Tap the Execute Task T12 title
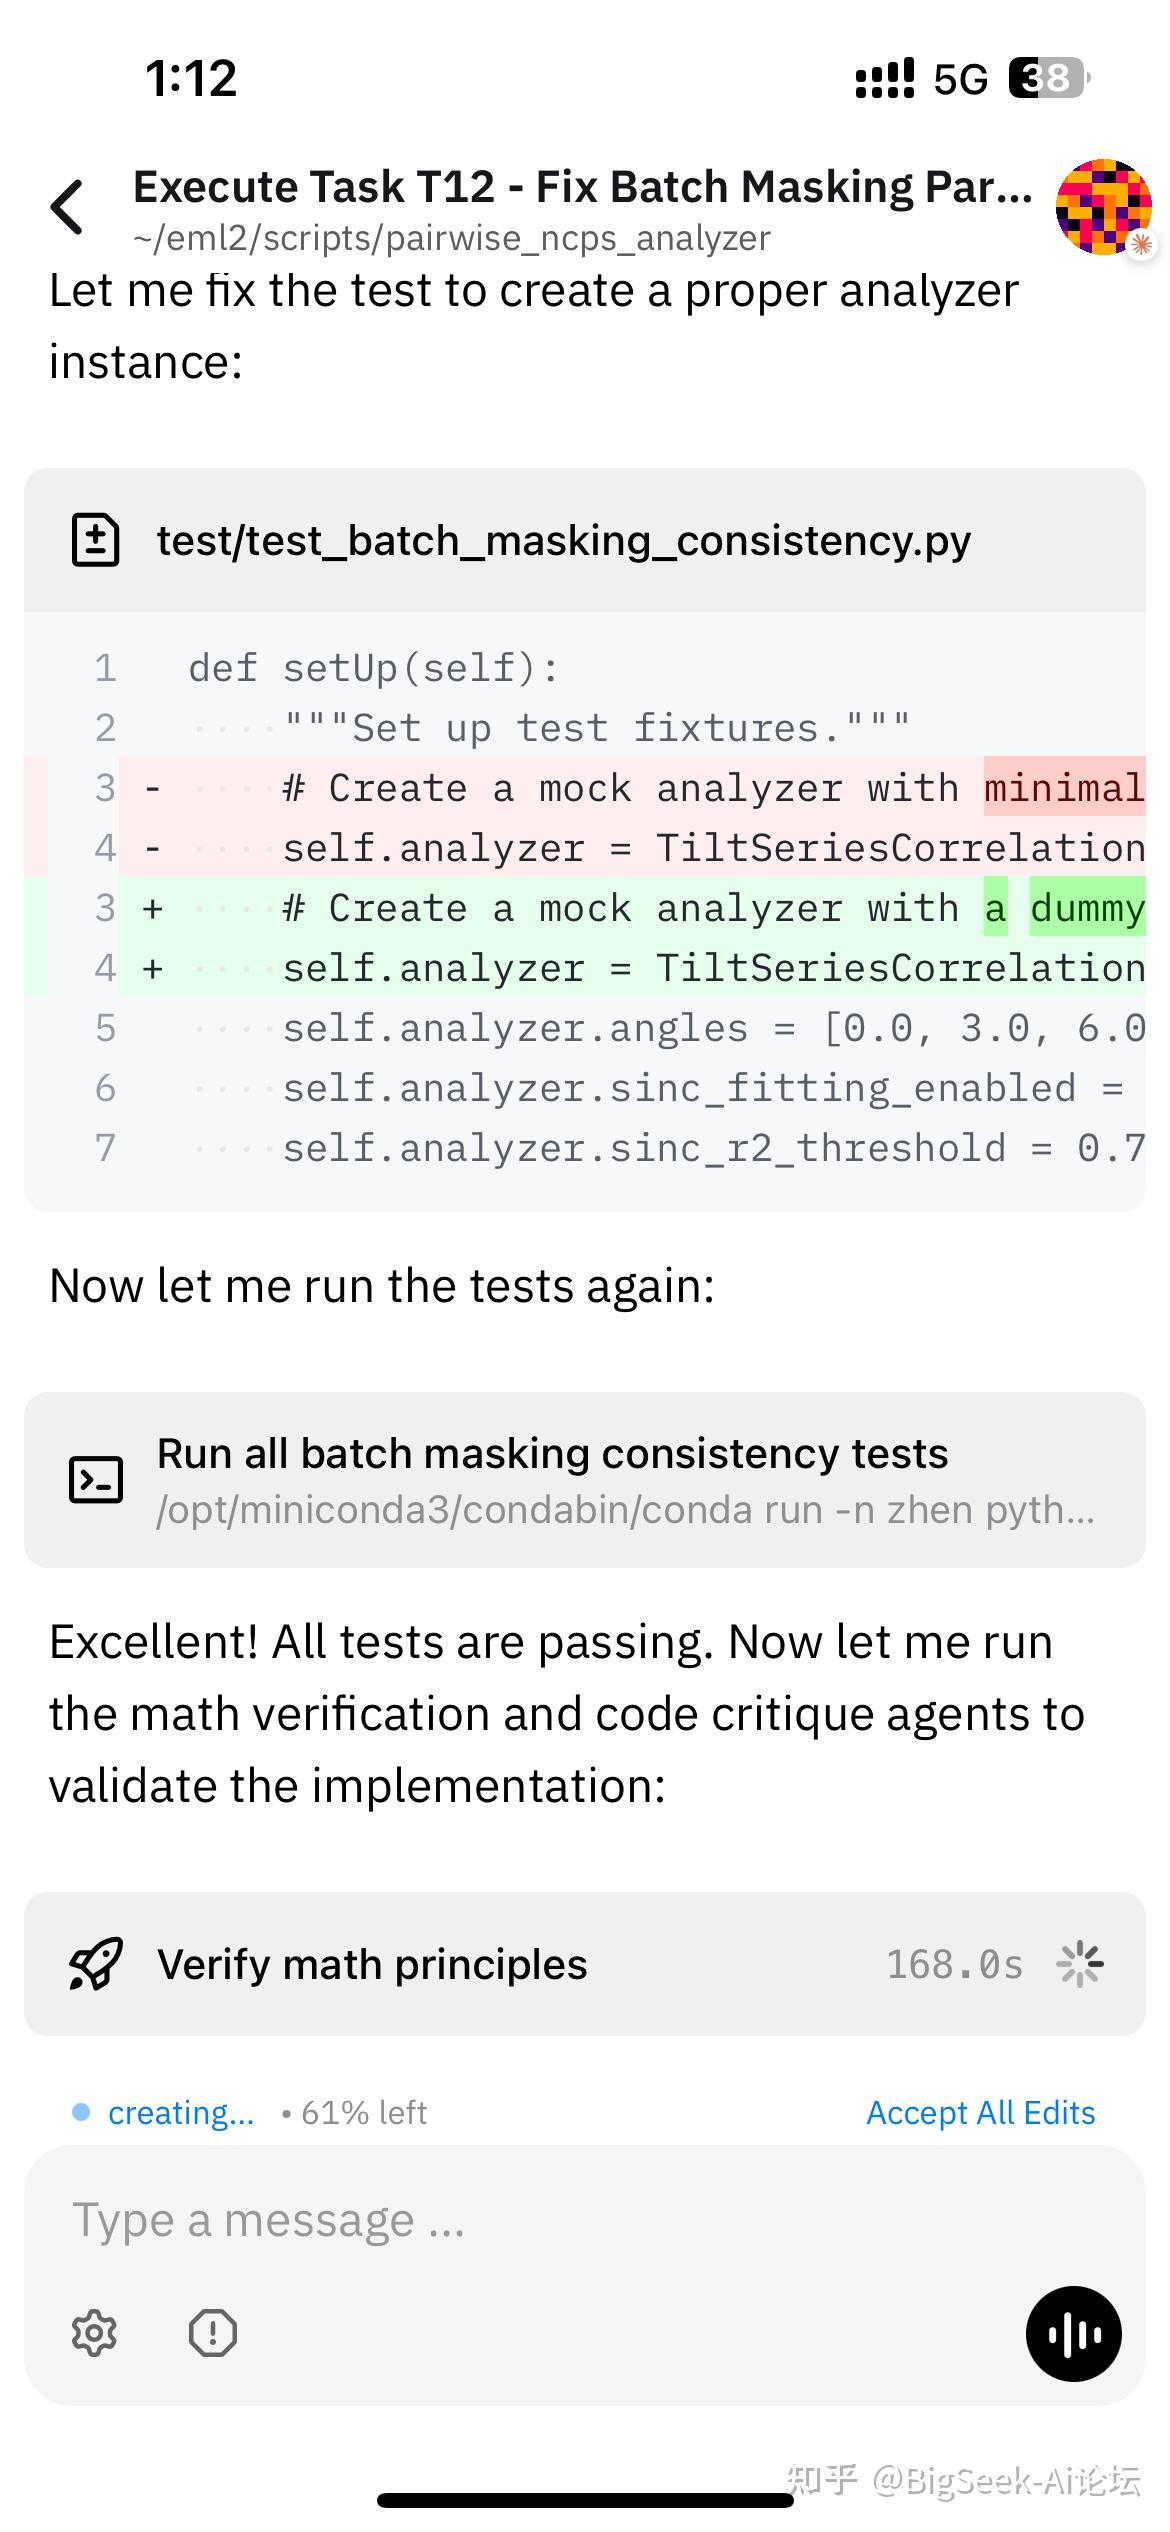 (582, 187)
